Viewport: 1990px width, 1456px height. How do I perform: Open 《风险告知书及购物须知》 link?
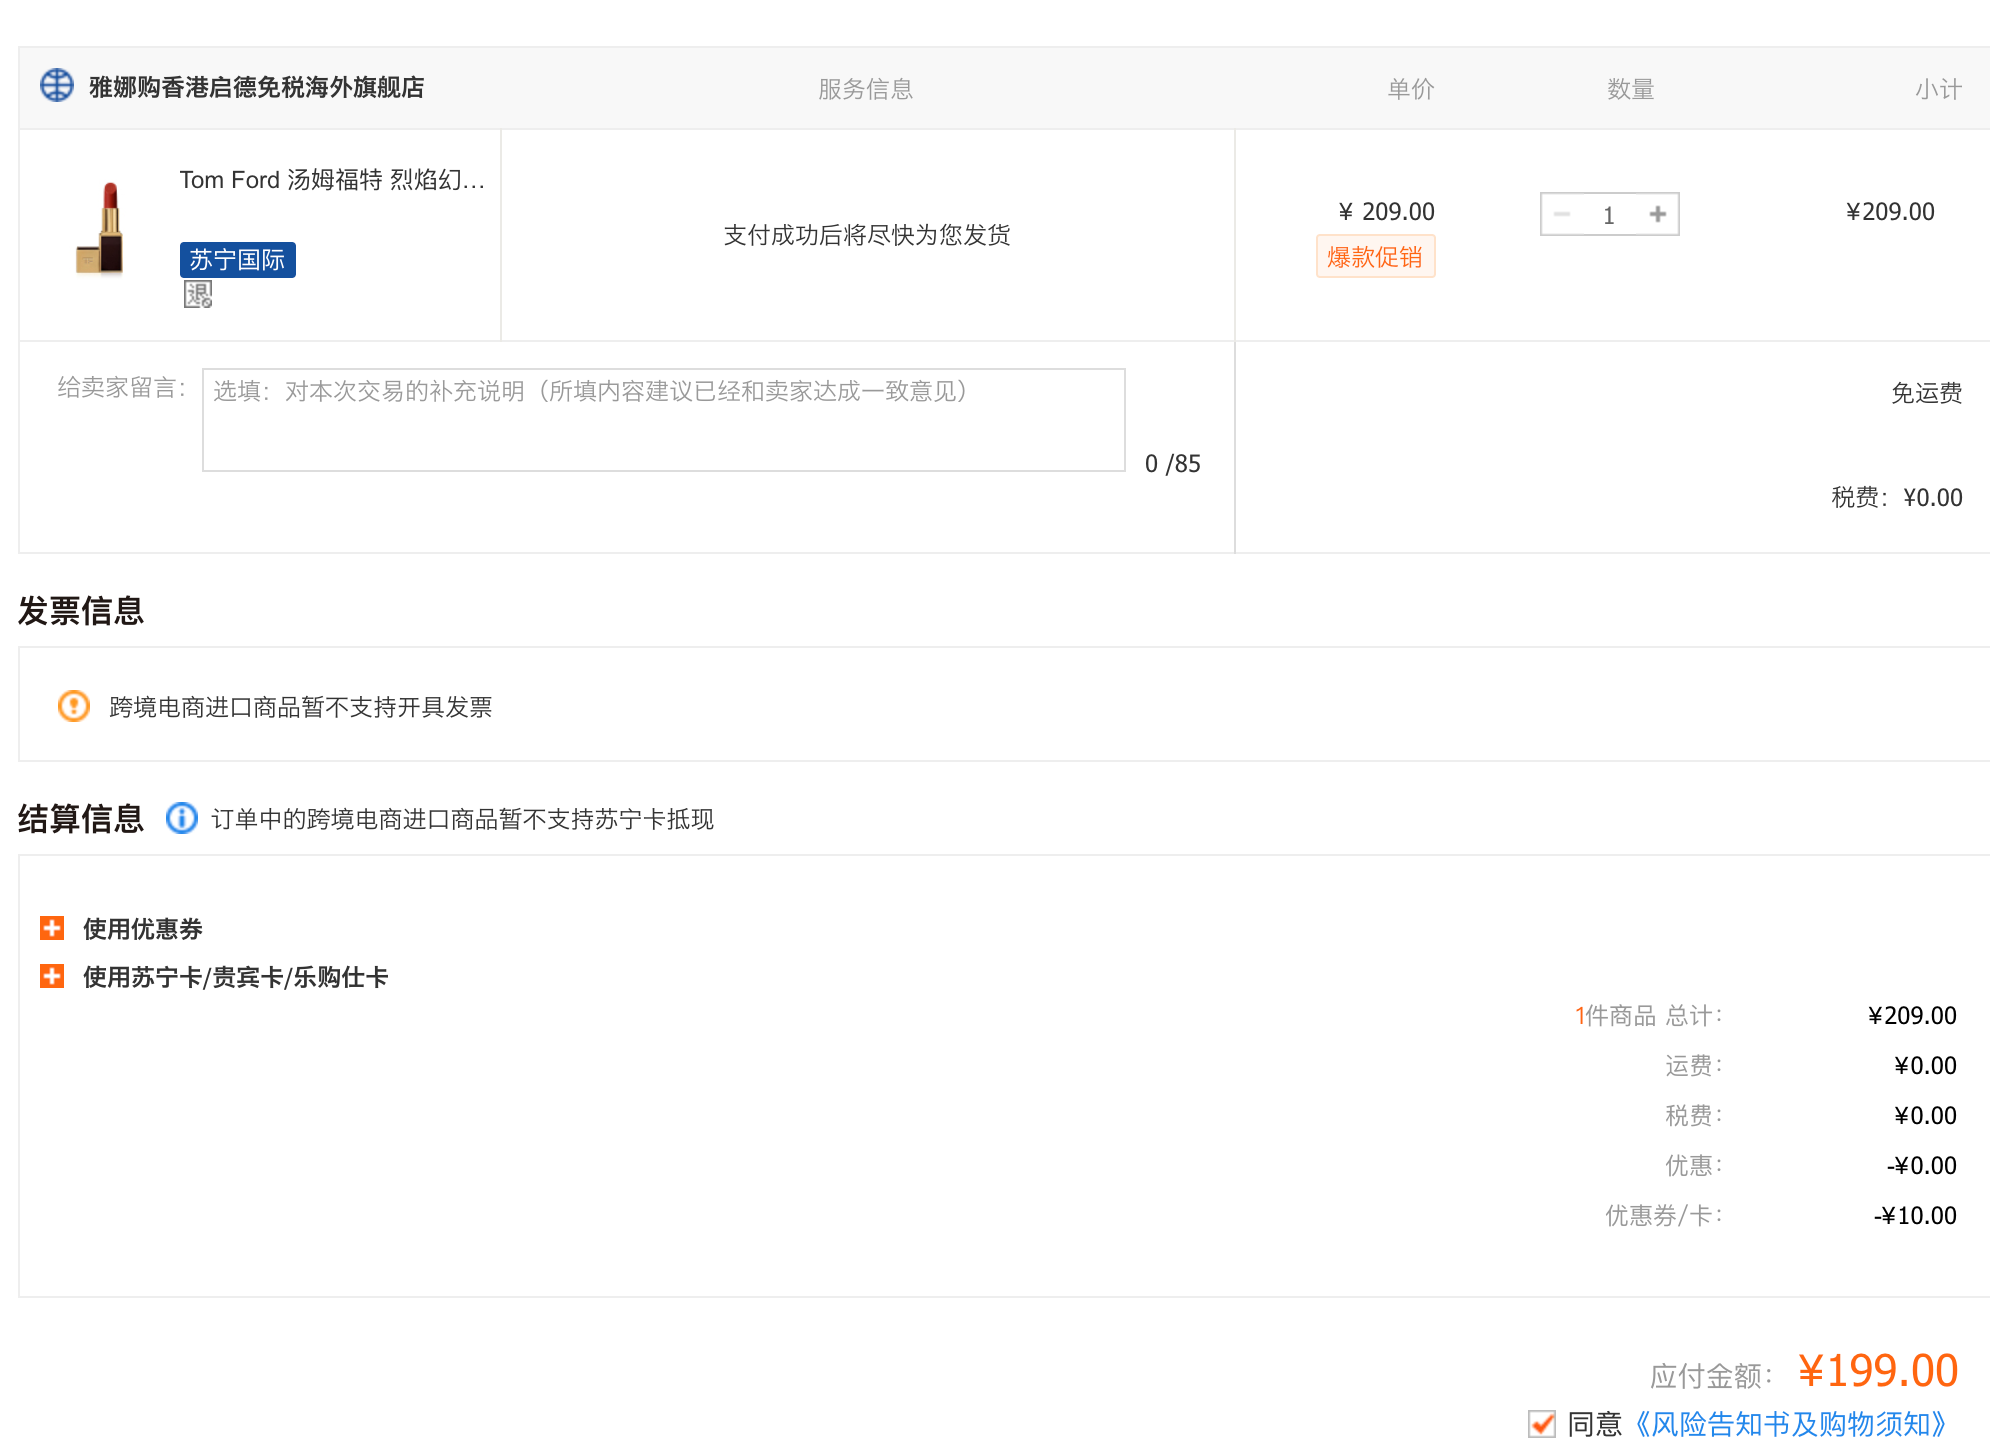1790,1424
